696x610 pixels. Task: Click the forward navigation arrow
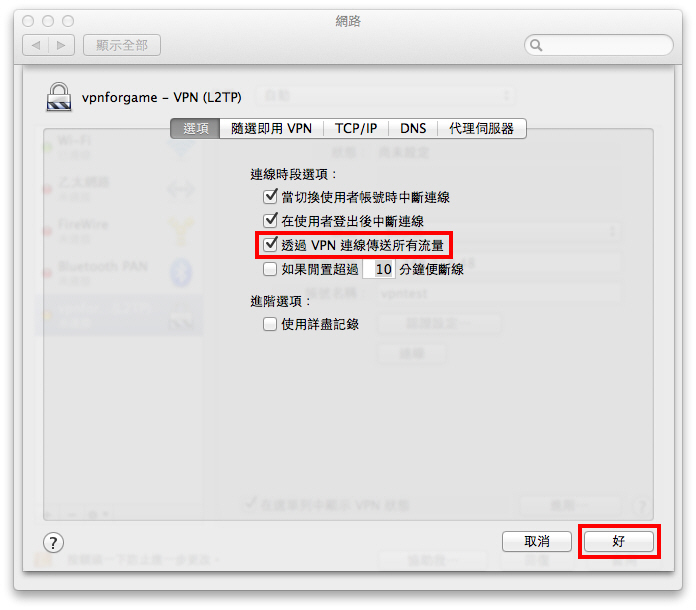tap(61, 45)
